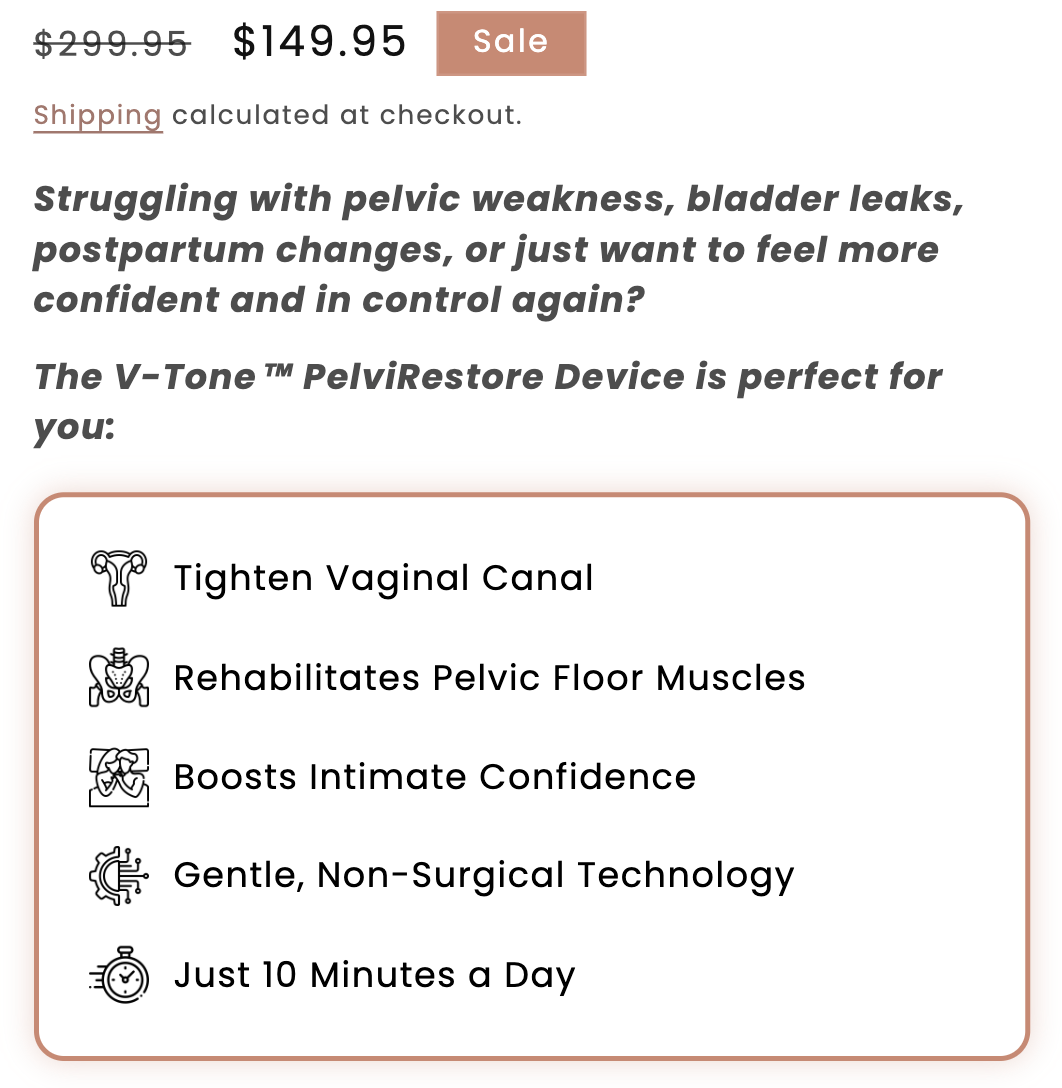Image resolution: width=1062 pixels, height=1088 pixels.
Task: Click the gear circuit technology icon
Action: 119,875
